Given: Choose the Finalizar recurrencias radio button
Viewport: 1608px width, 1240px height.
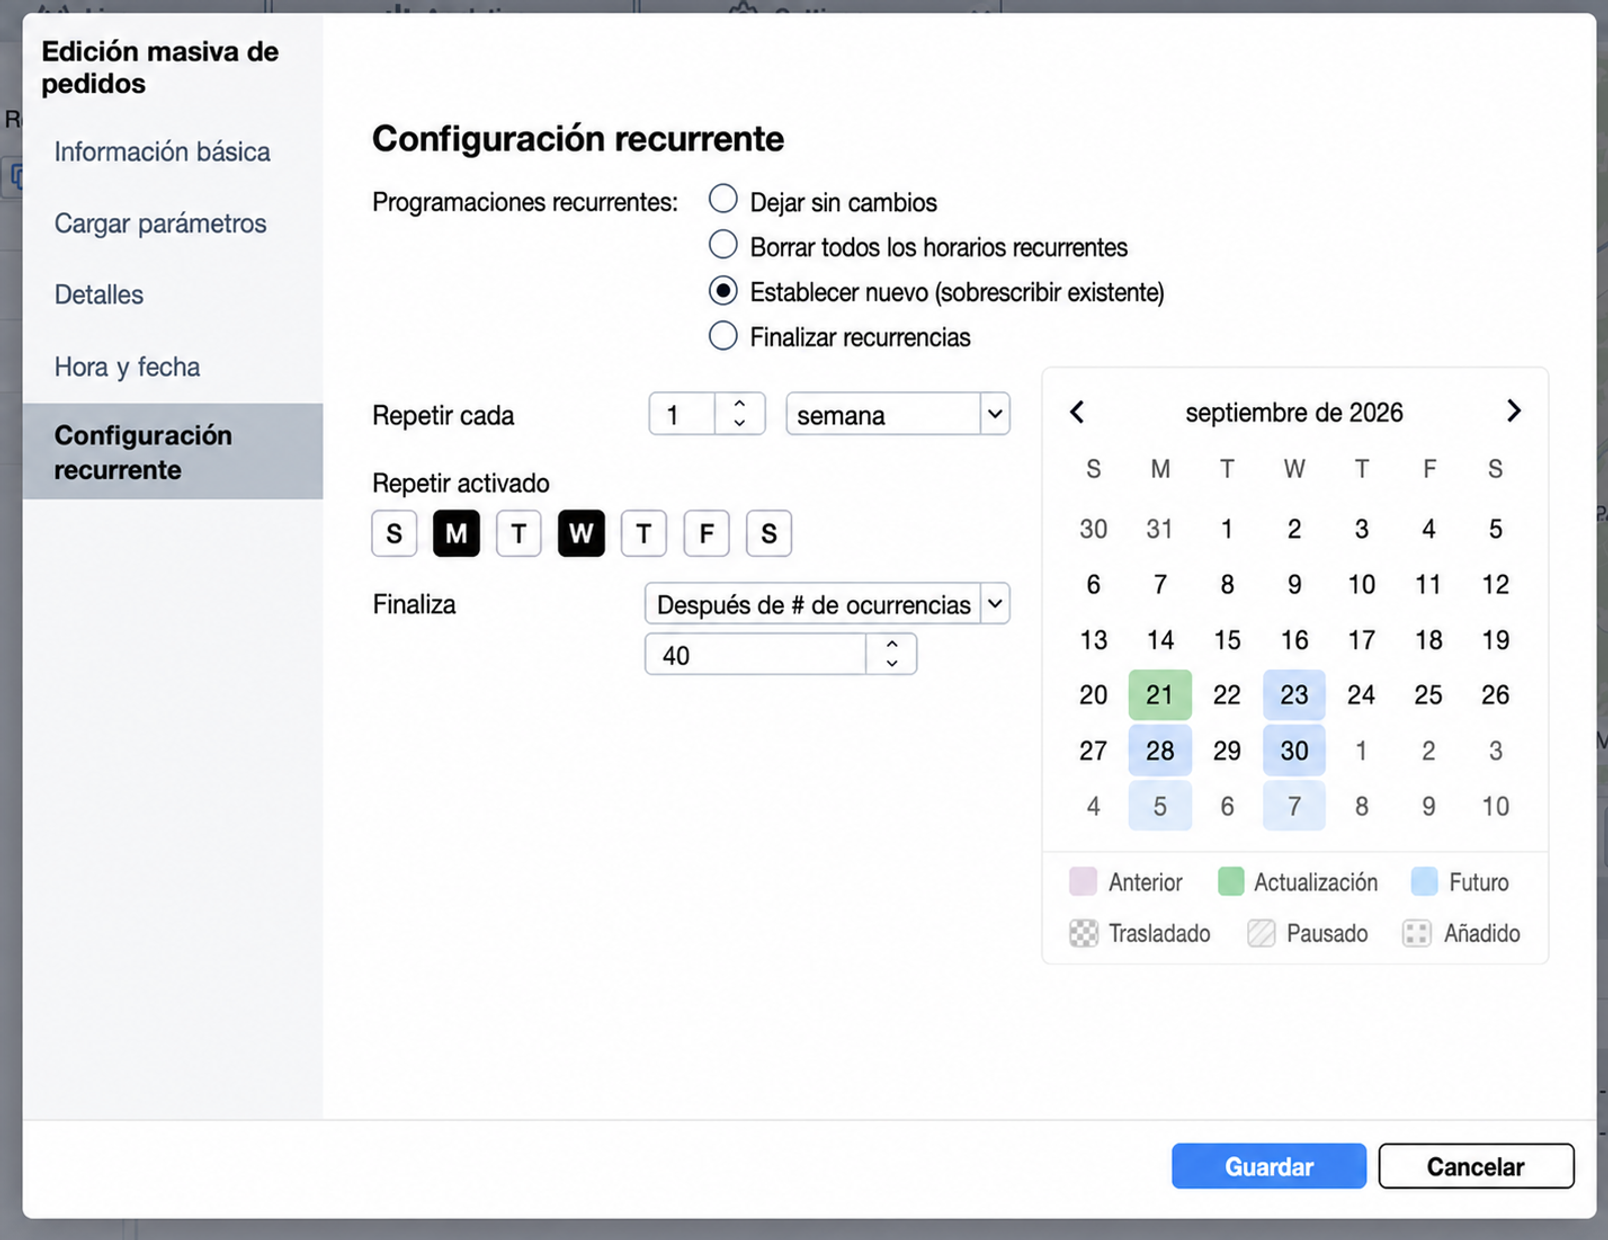Looking at the screenshot, I should coord(723,335).
